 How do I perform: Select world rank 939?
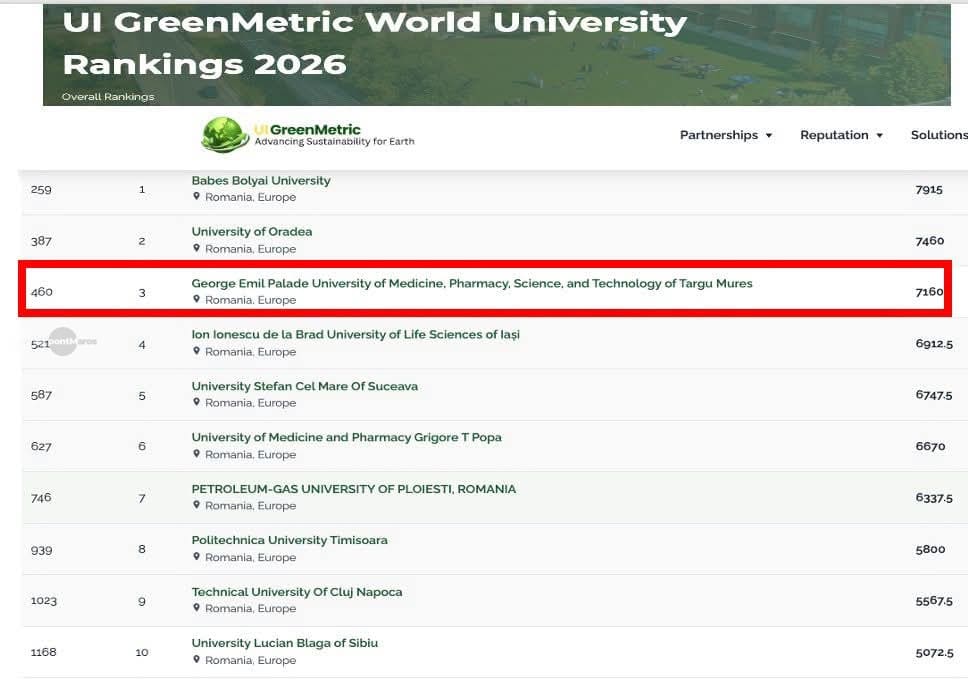tap(41, 550)
